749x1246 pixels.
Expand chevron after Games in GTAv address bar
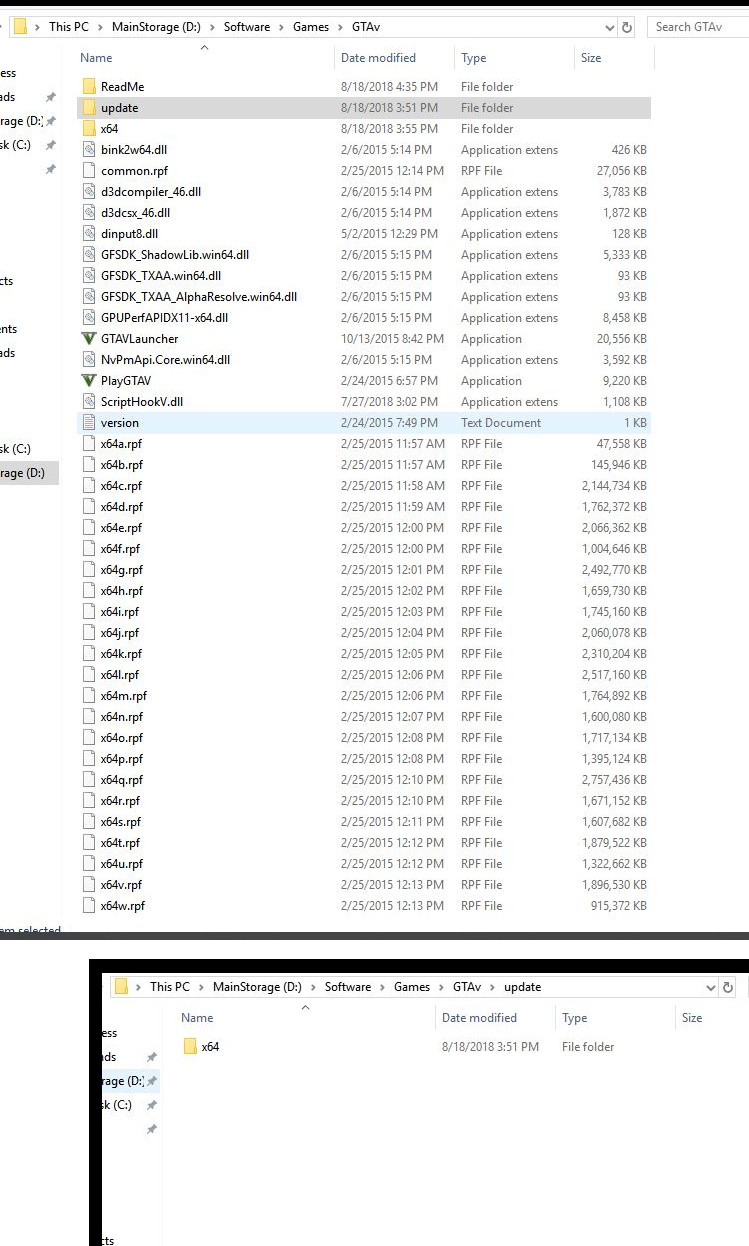tap(340, 27)
